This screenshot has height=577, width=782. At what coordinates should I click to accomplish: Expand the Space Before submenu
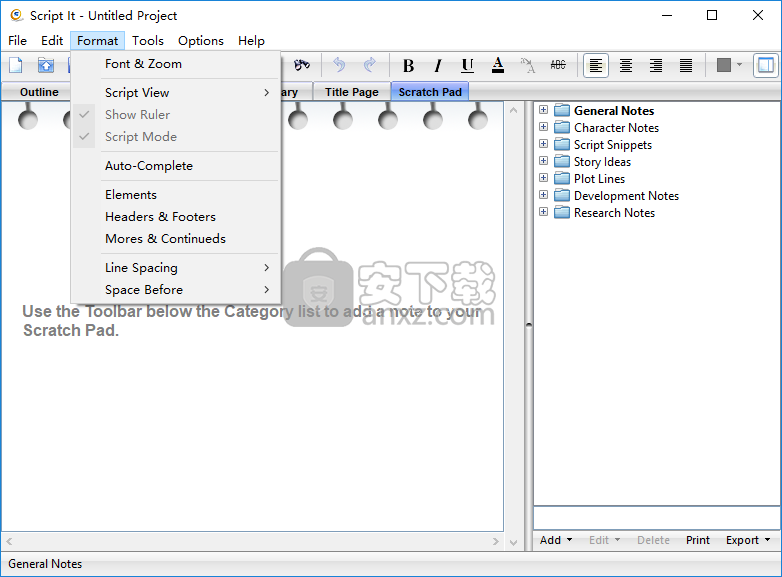177,290
